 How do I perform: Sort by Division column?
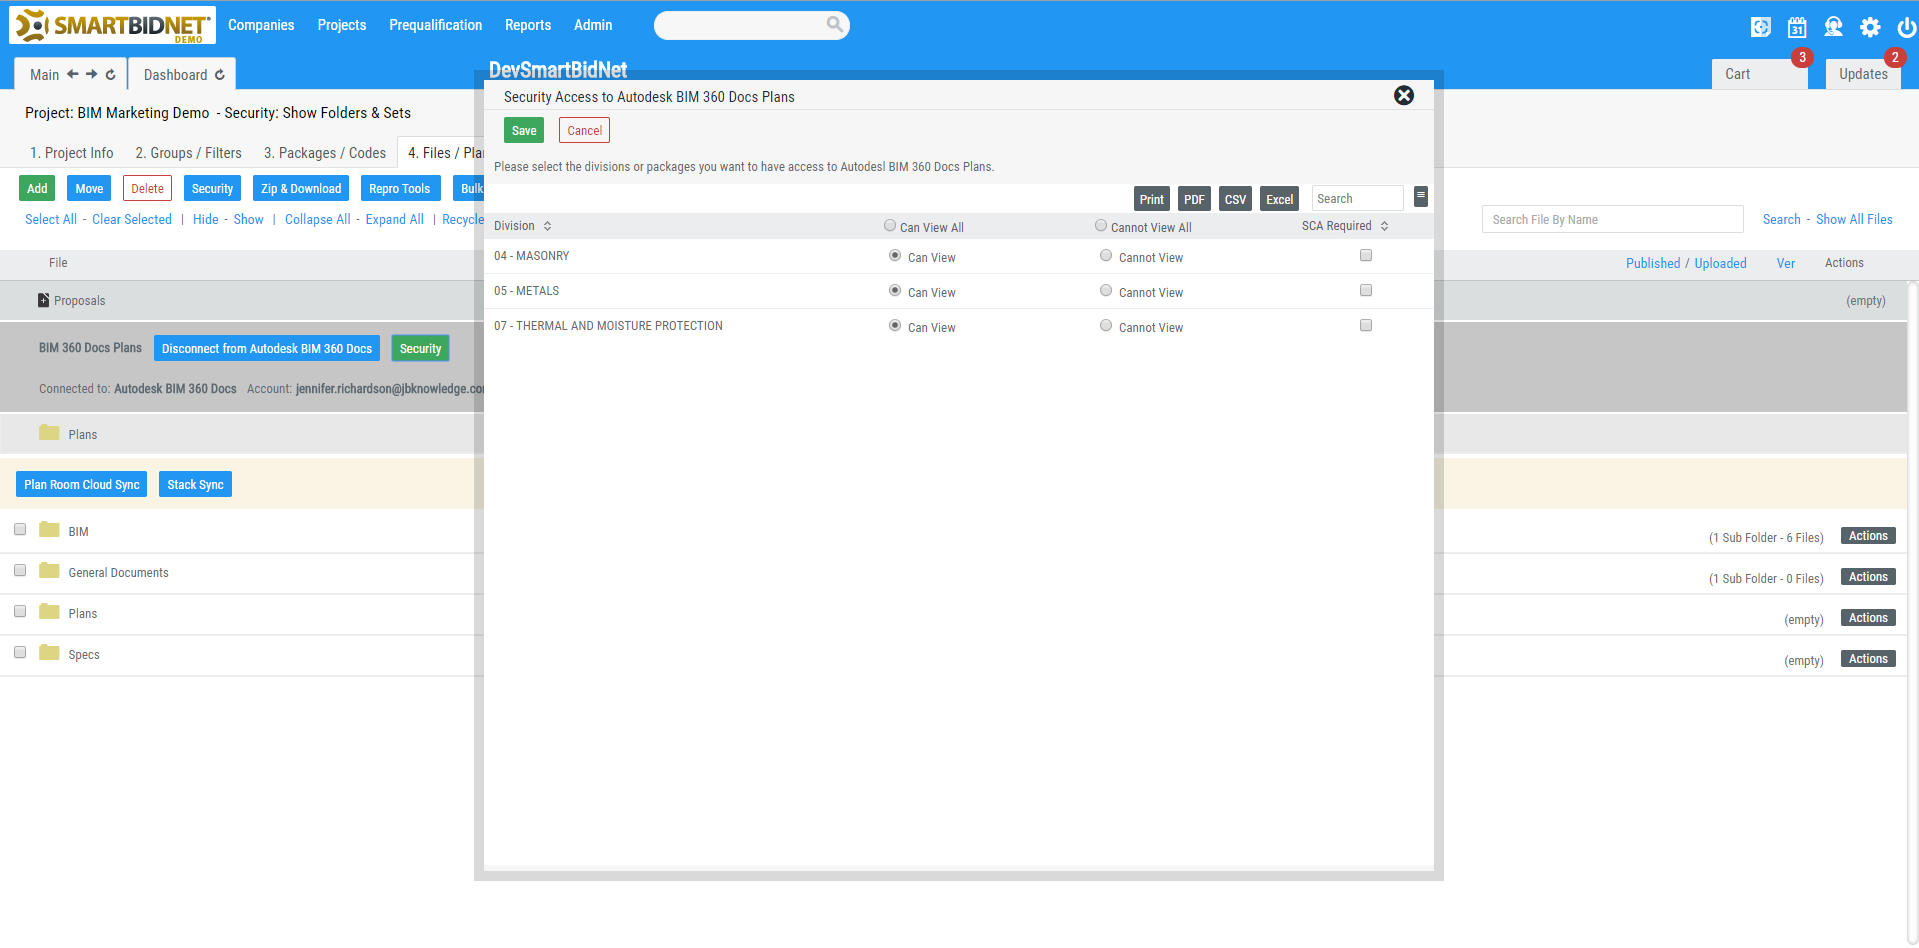(522, 226)
